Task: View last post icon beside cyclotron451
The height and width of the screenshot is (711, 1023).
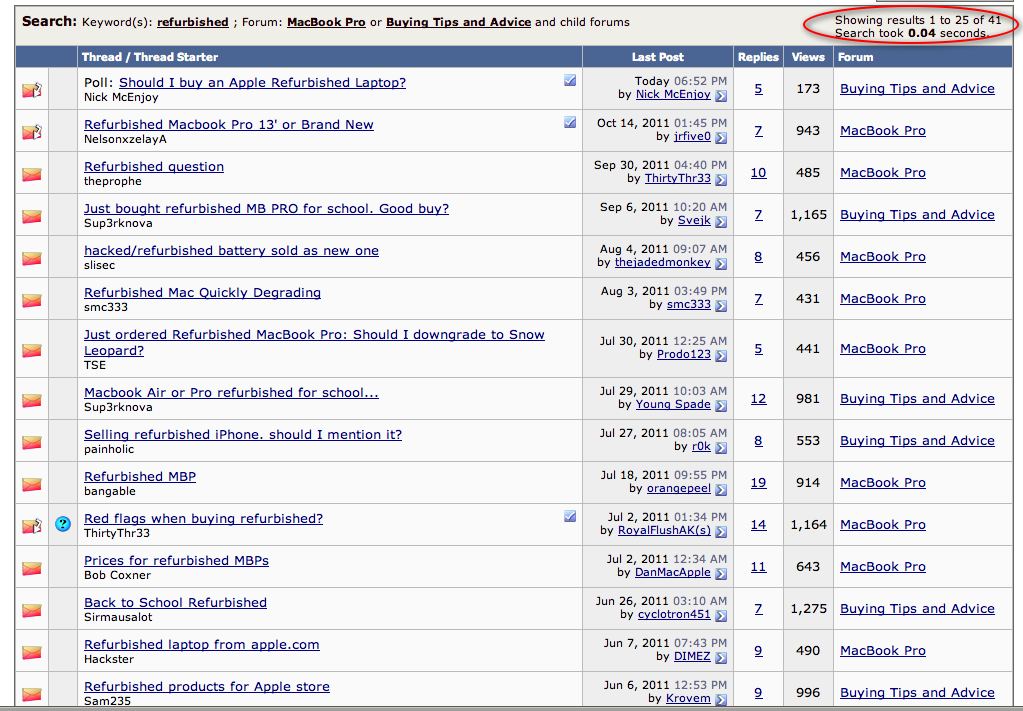Action: (721, 616)
